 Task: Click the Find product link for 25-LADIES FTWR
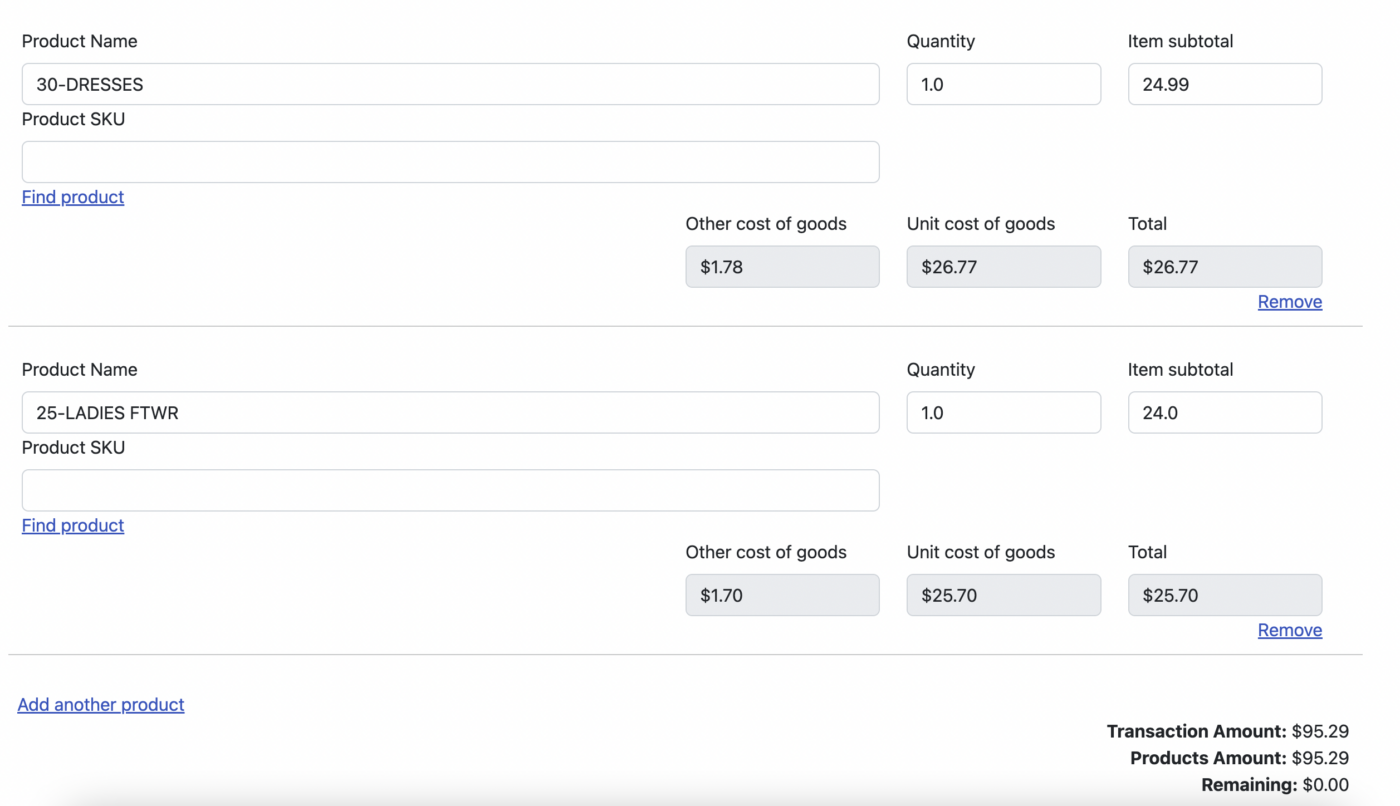tap(72, 525)
